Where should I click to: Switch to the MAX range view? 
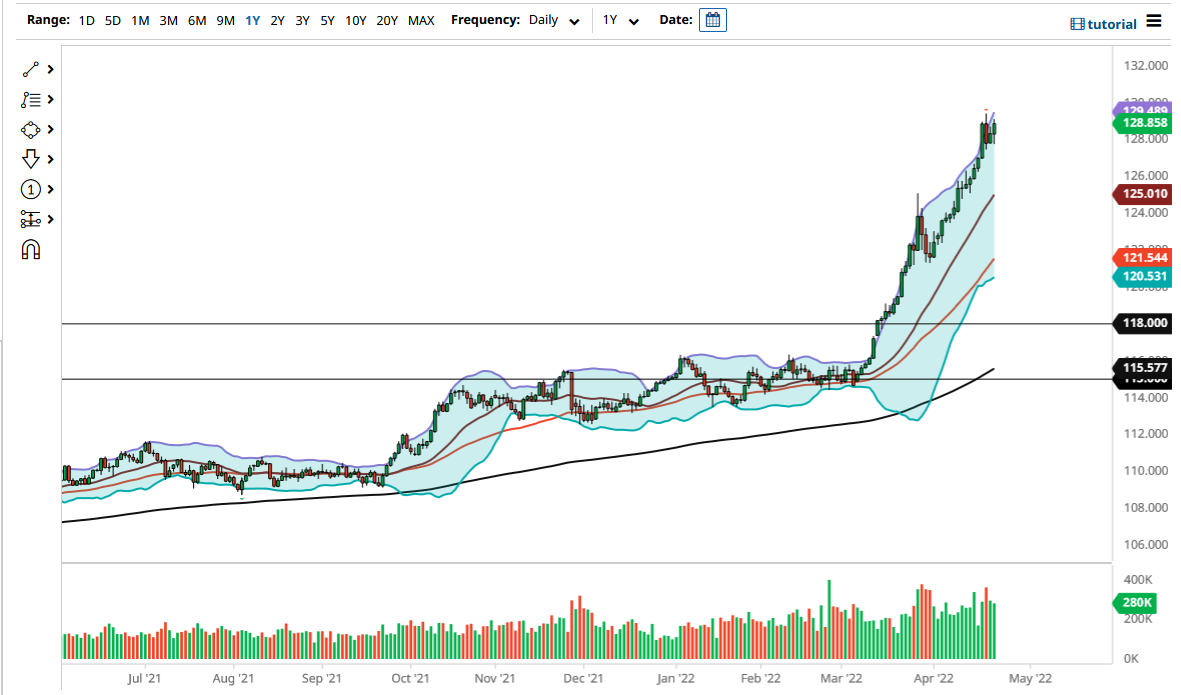(422, 20)
